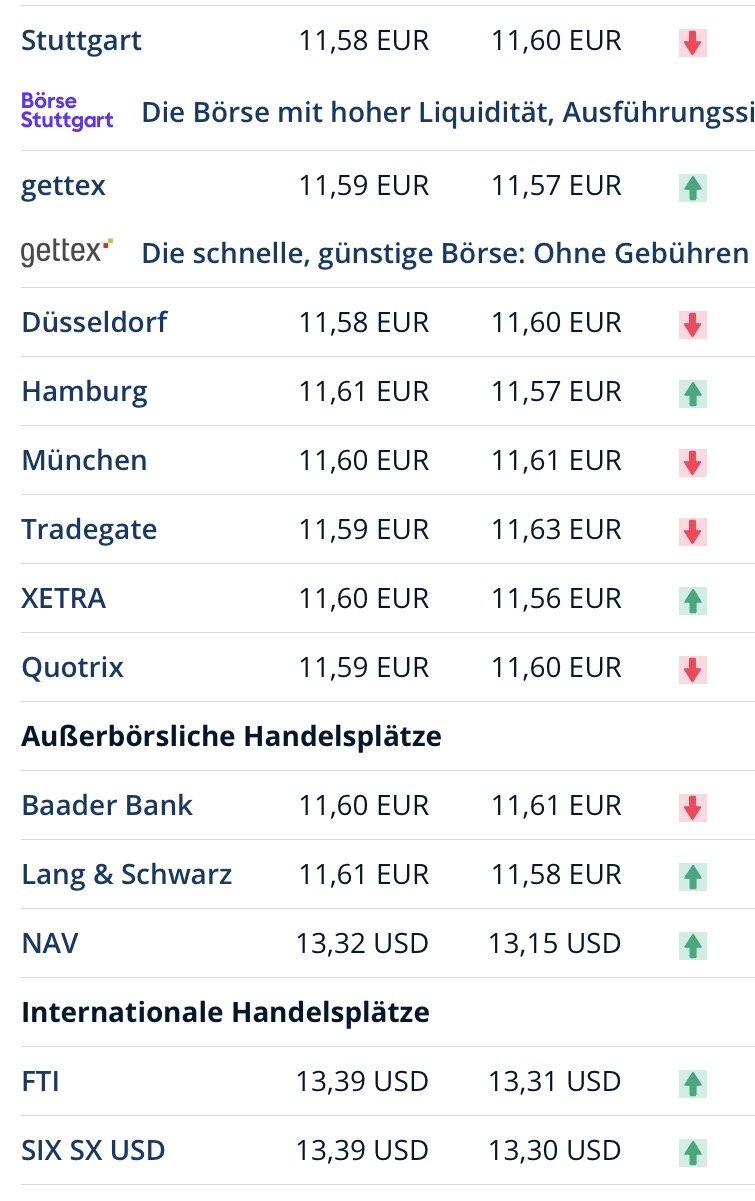Open the Baader Bank trading venue
This screenshot has width=755, height=1201.
tap(107, 805)
